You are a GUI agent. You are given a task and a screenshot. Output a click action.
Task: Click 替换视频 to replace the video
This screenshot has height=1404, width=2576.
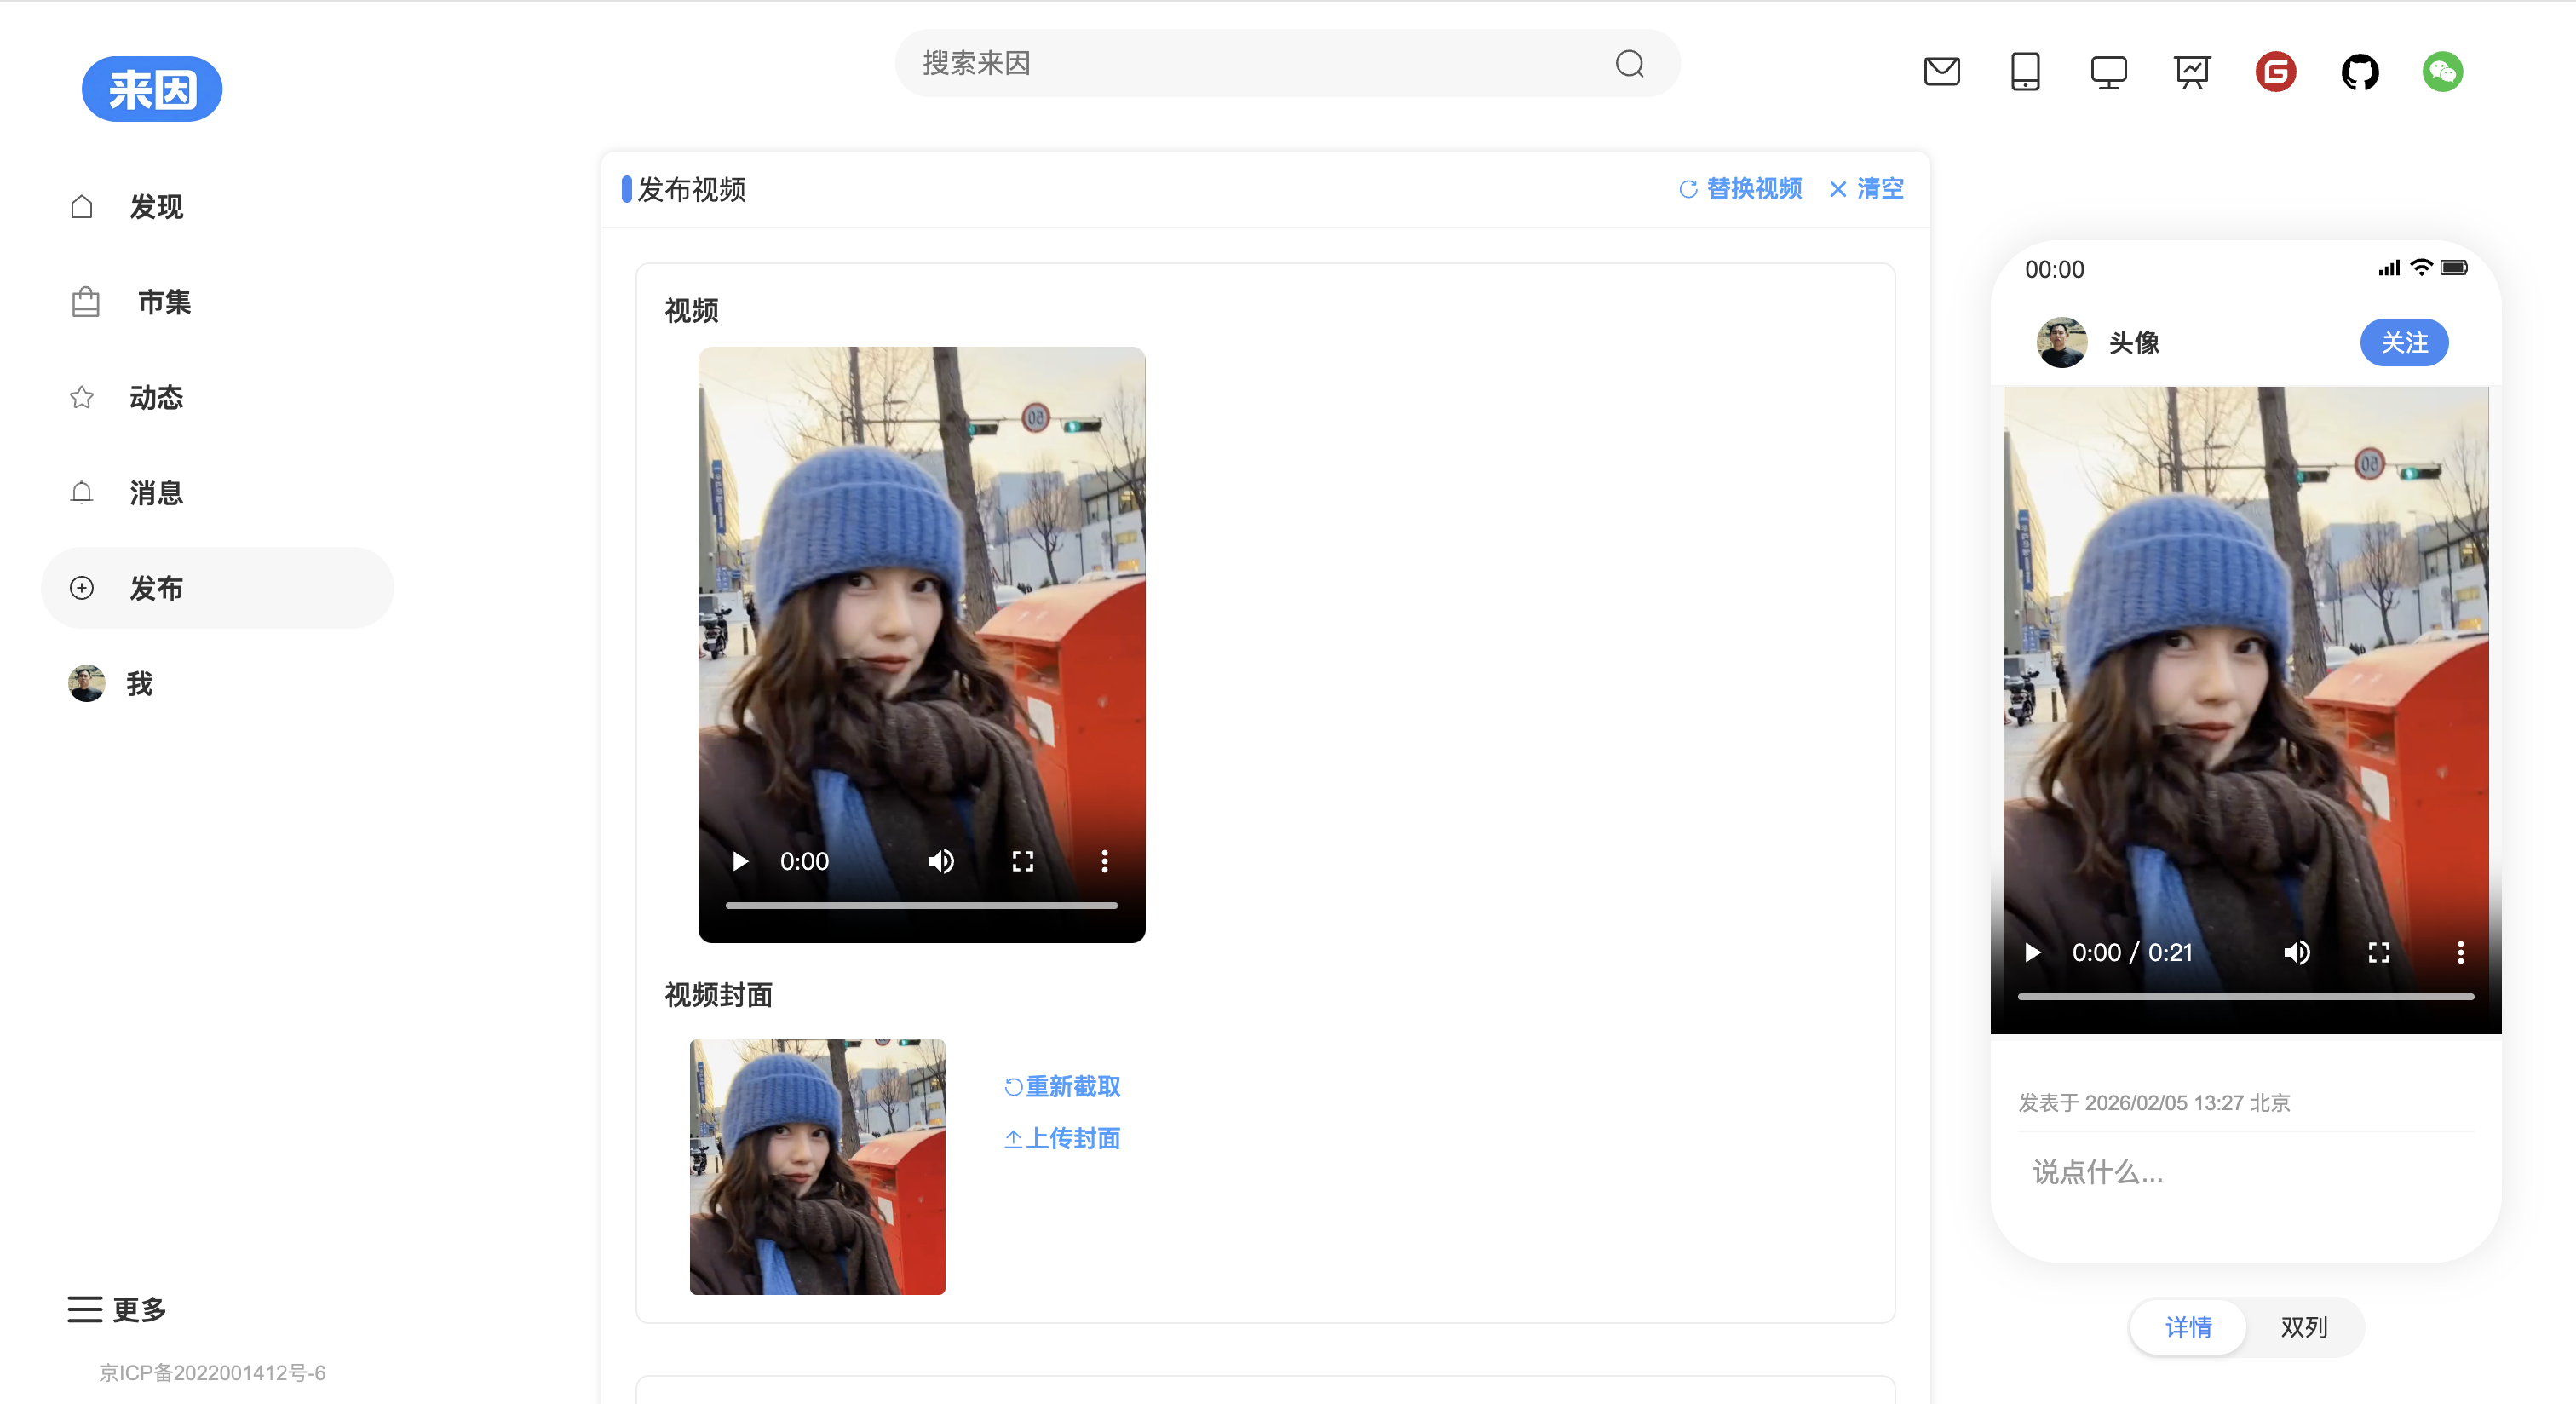coord(1740,189)
